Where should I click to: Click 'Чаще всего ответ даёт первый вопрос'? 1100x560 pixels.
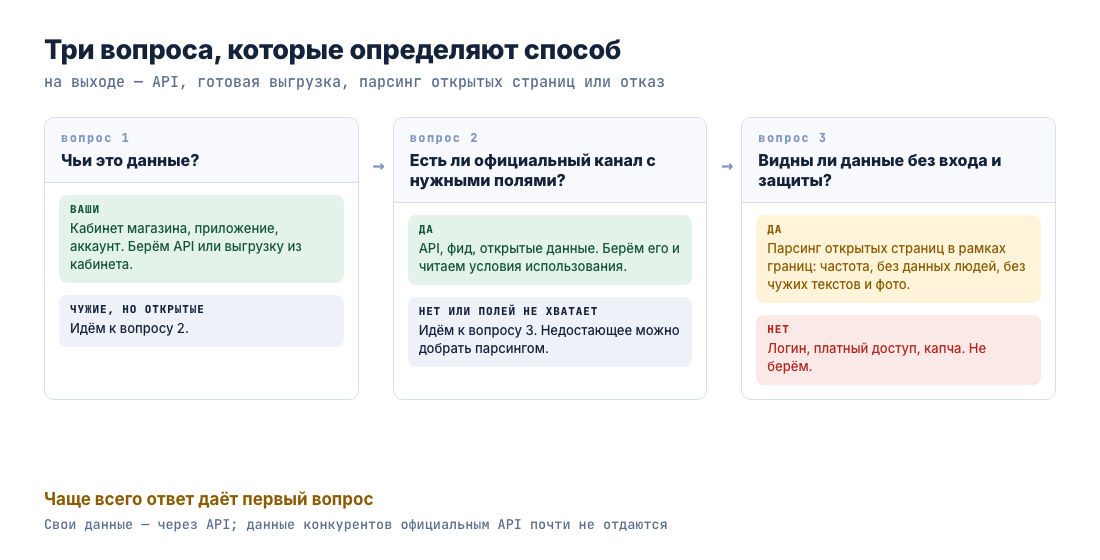209,499
